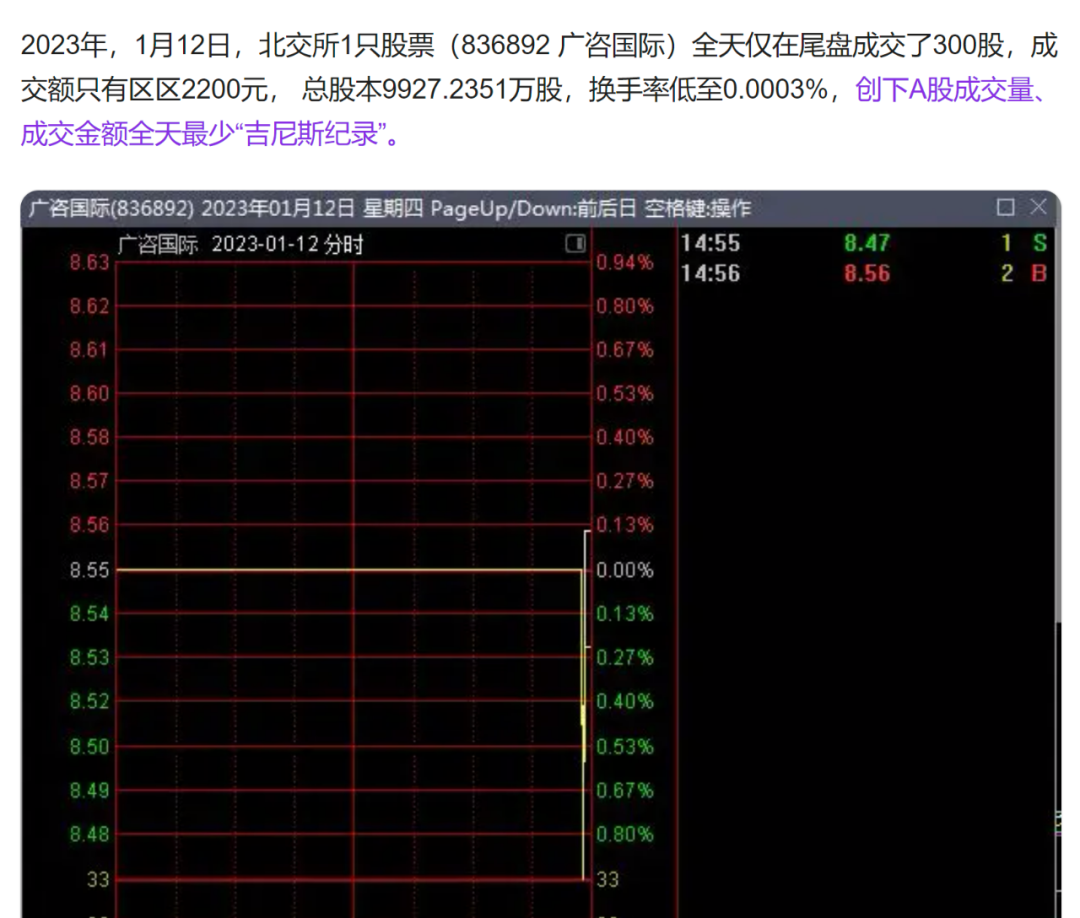Click the 8.52 price axis label

[89, 702]
